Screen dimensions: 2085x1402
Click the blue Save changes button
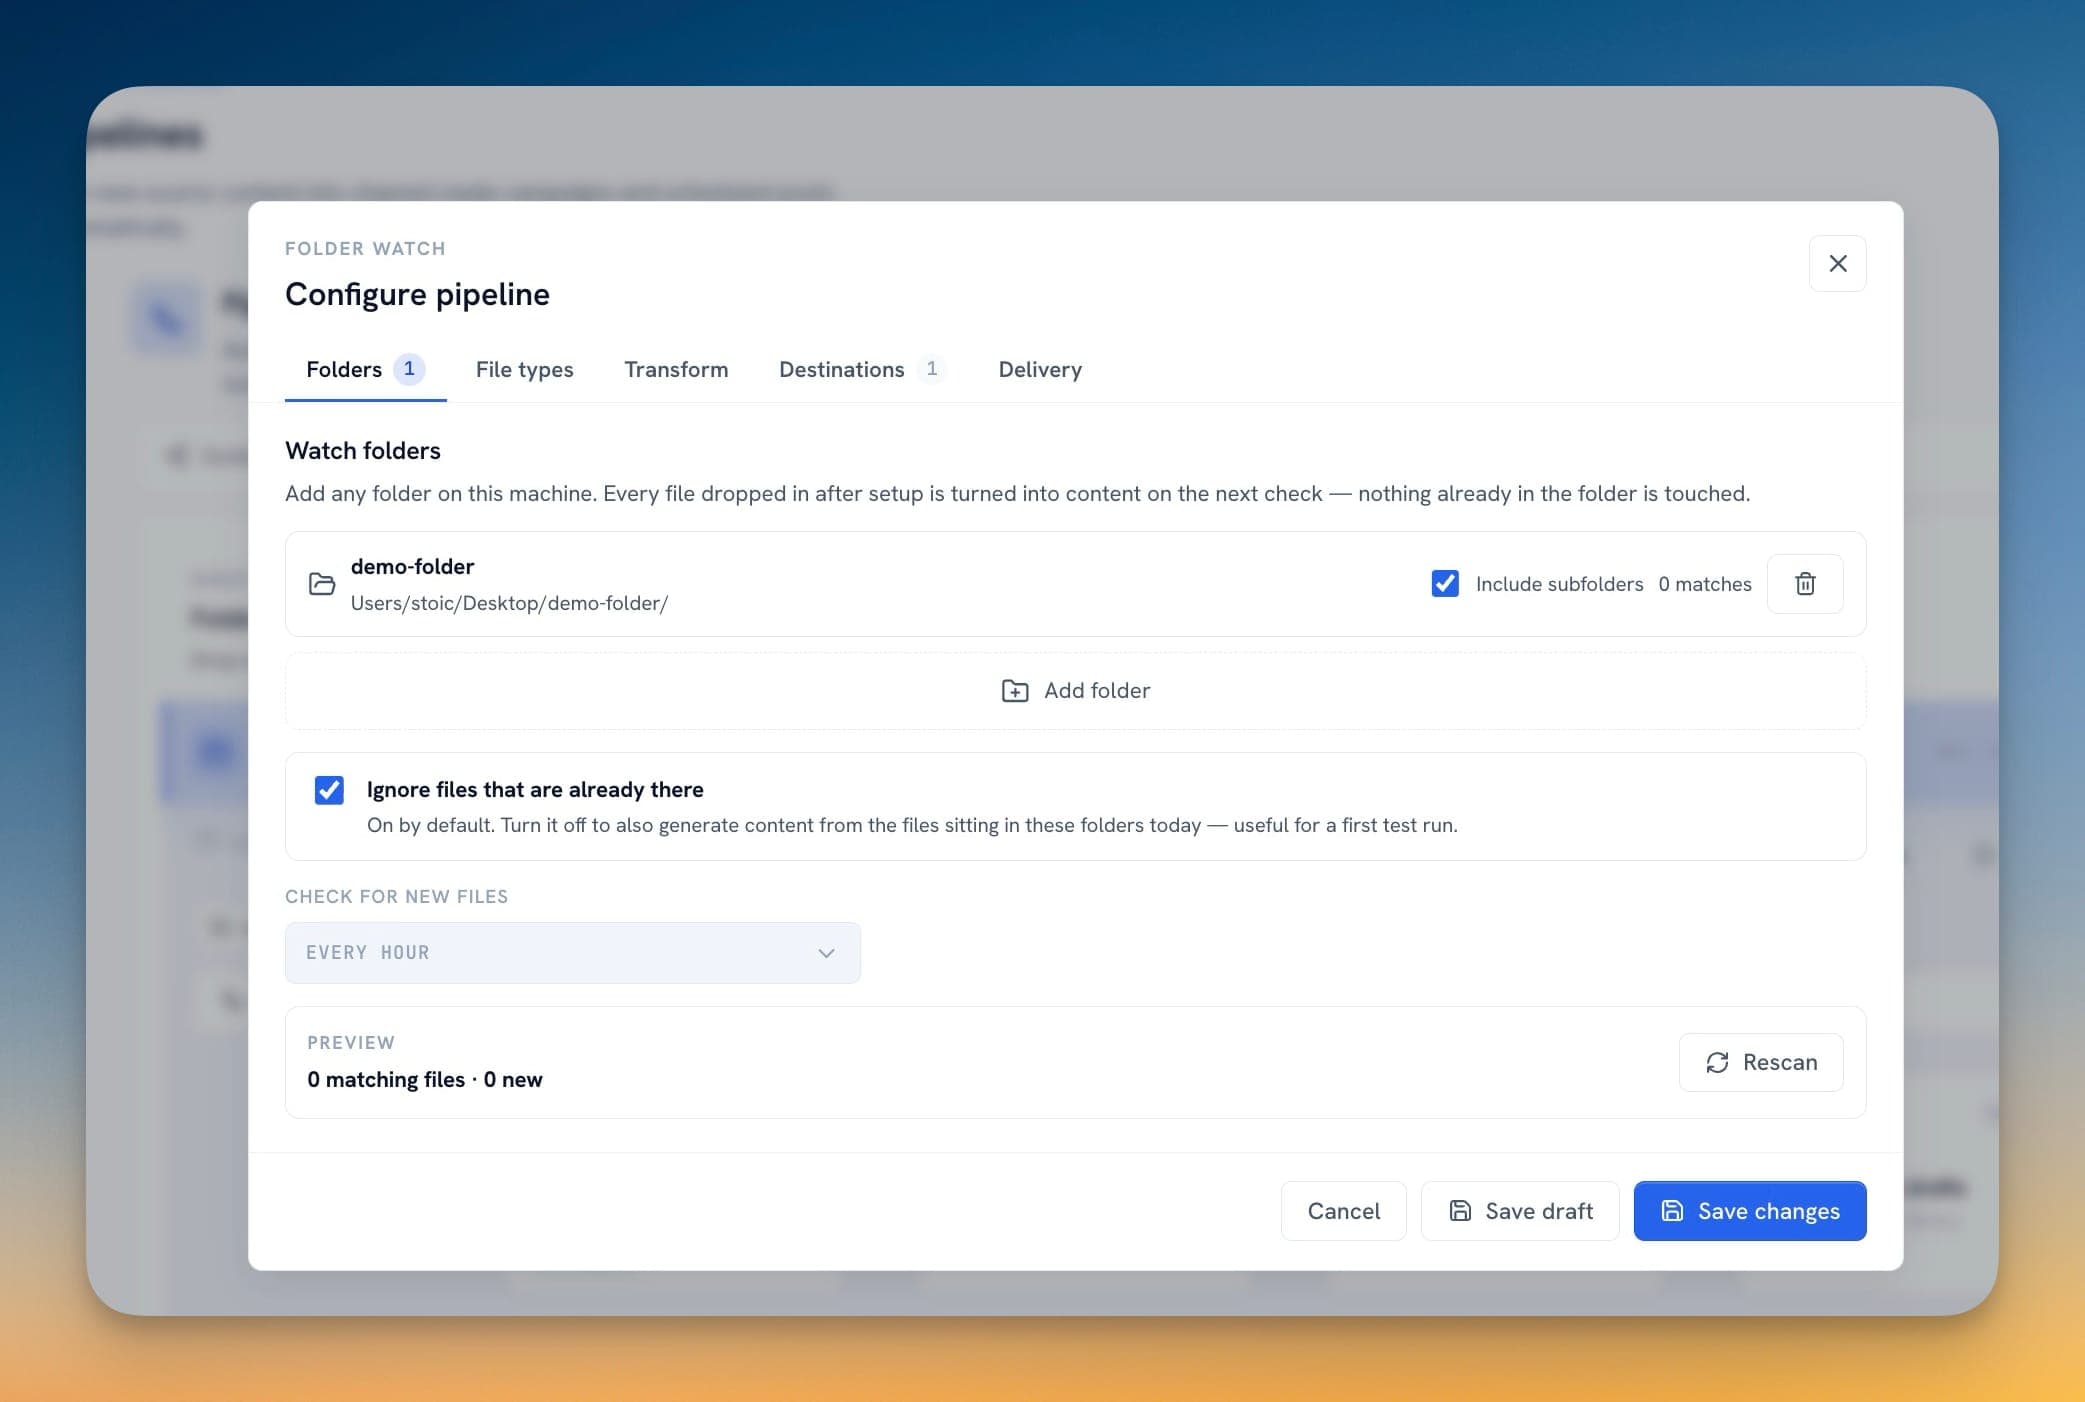pos(1749,1211)
